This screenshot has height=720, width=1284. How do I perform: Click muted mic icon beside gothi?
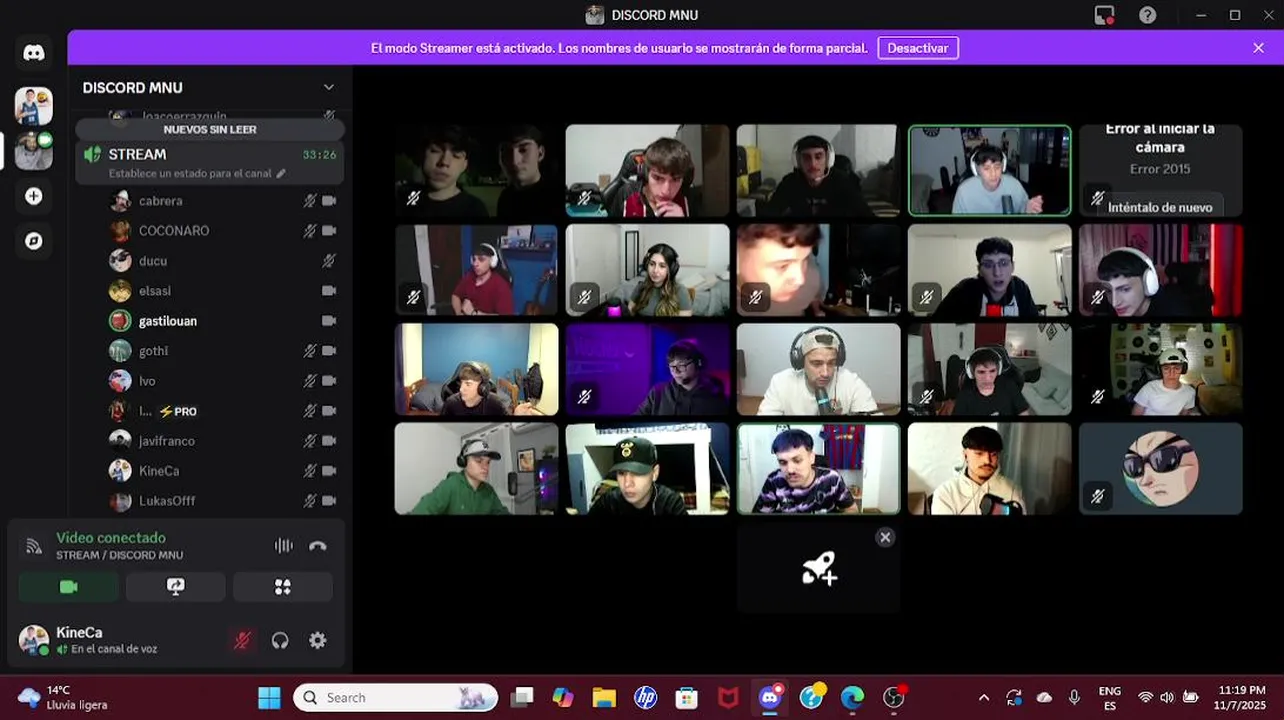tap(310, 351)
